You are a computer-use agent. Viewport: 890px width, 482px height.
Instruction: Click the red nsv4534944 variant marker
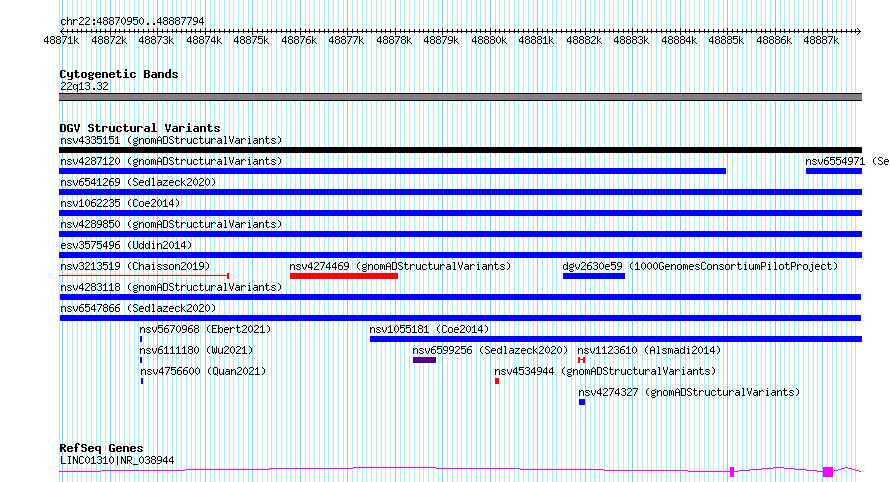[x=497, y=381]
